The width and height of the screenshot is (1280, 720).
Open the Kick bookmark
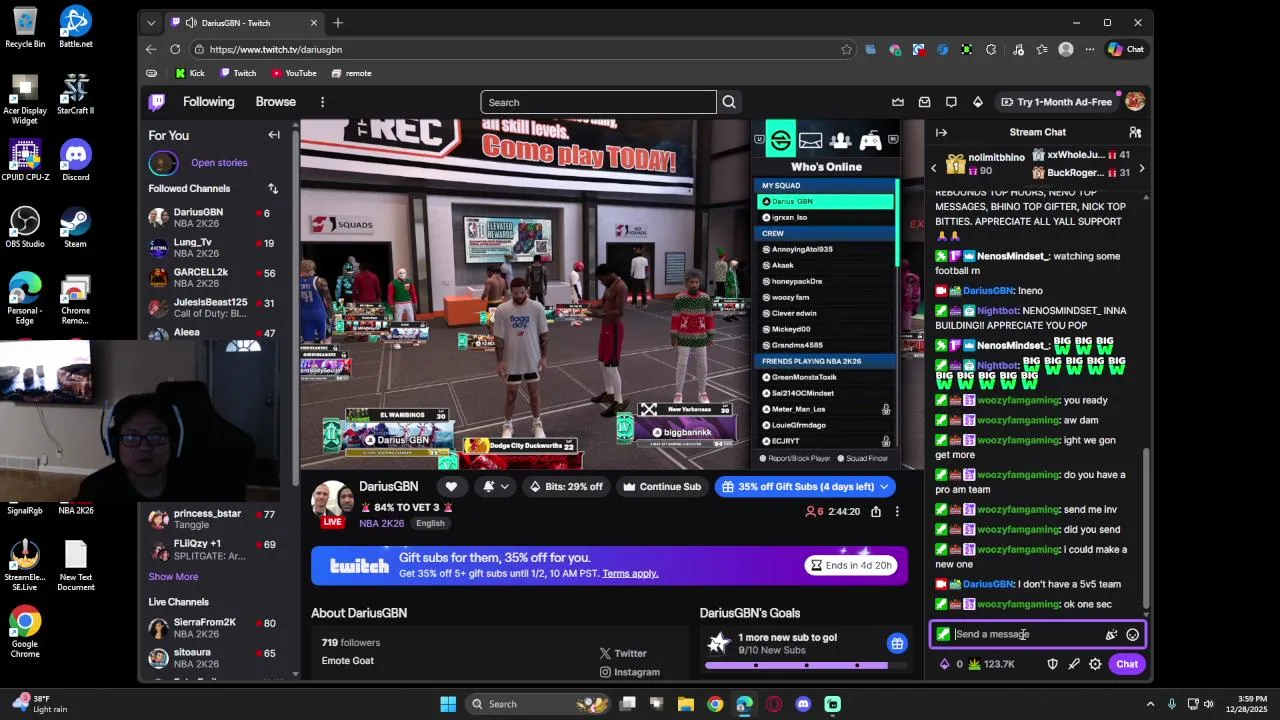[190, 73]
